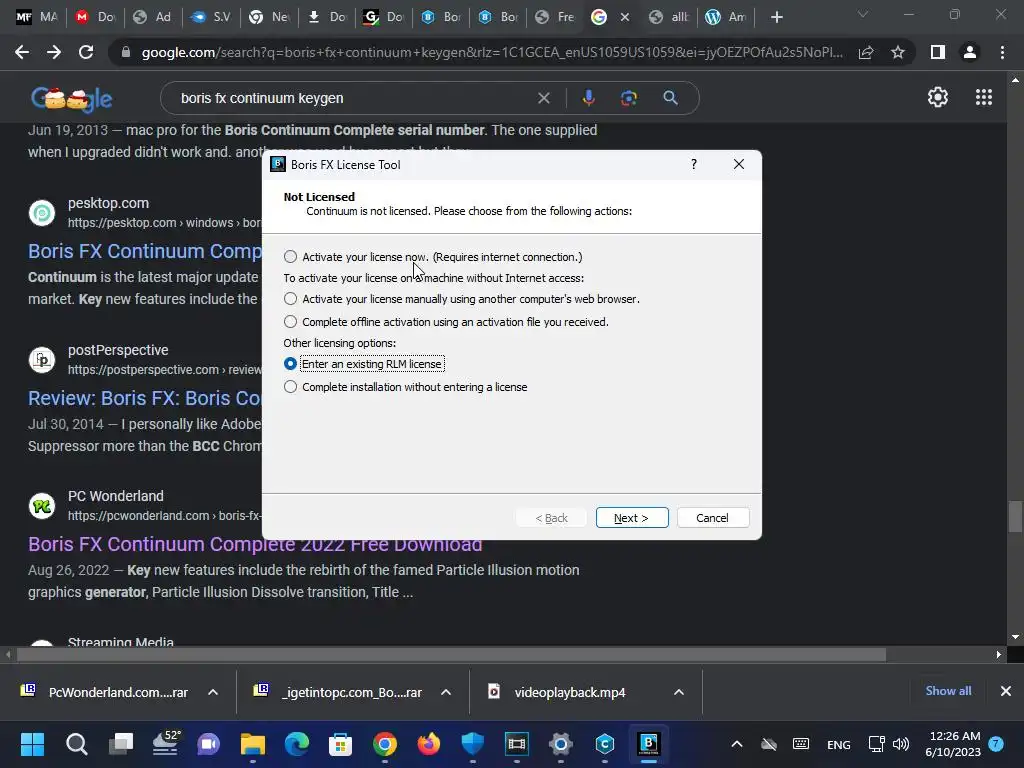
Task: Open Task View on taskbar
Action: [121, 744]
